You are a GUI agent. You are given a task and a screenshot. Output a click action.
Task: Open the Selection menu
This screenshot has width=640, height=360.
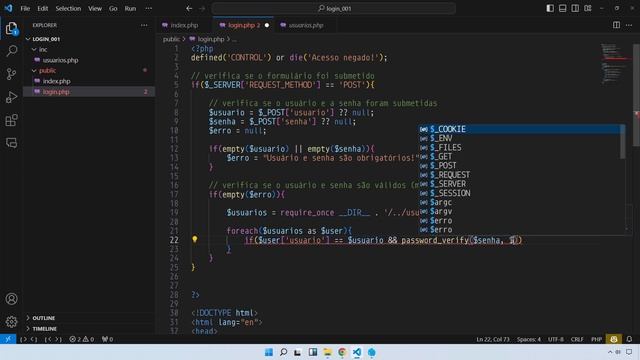tap(68, 8)
